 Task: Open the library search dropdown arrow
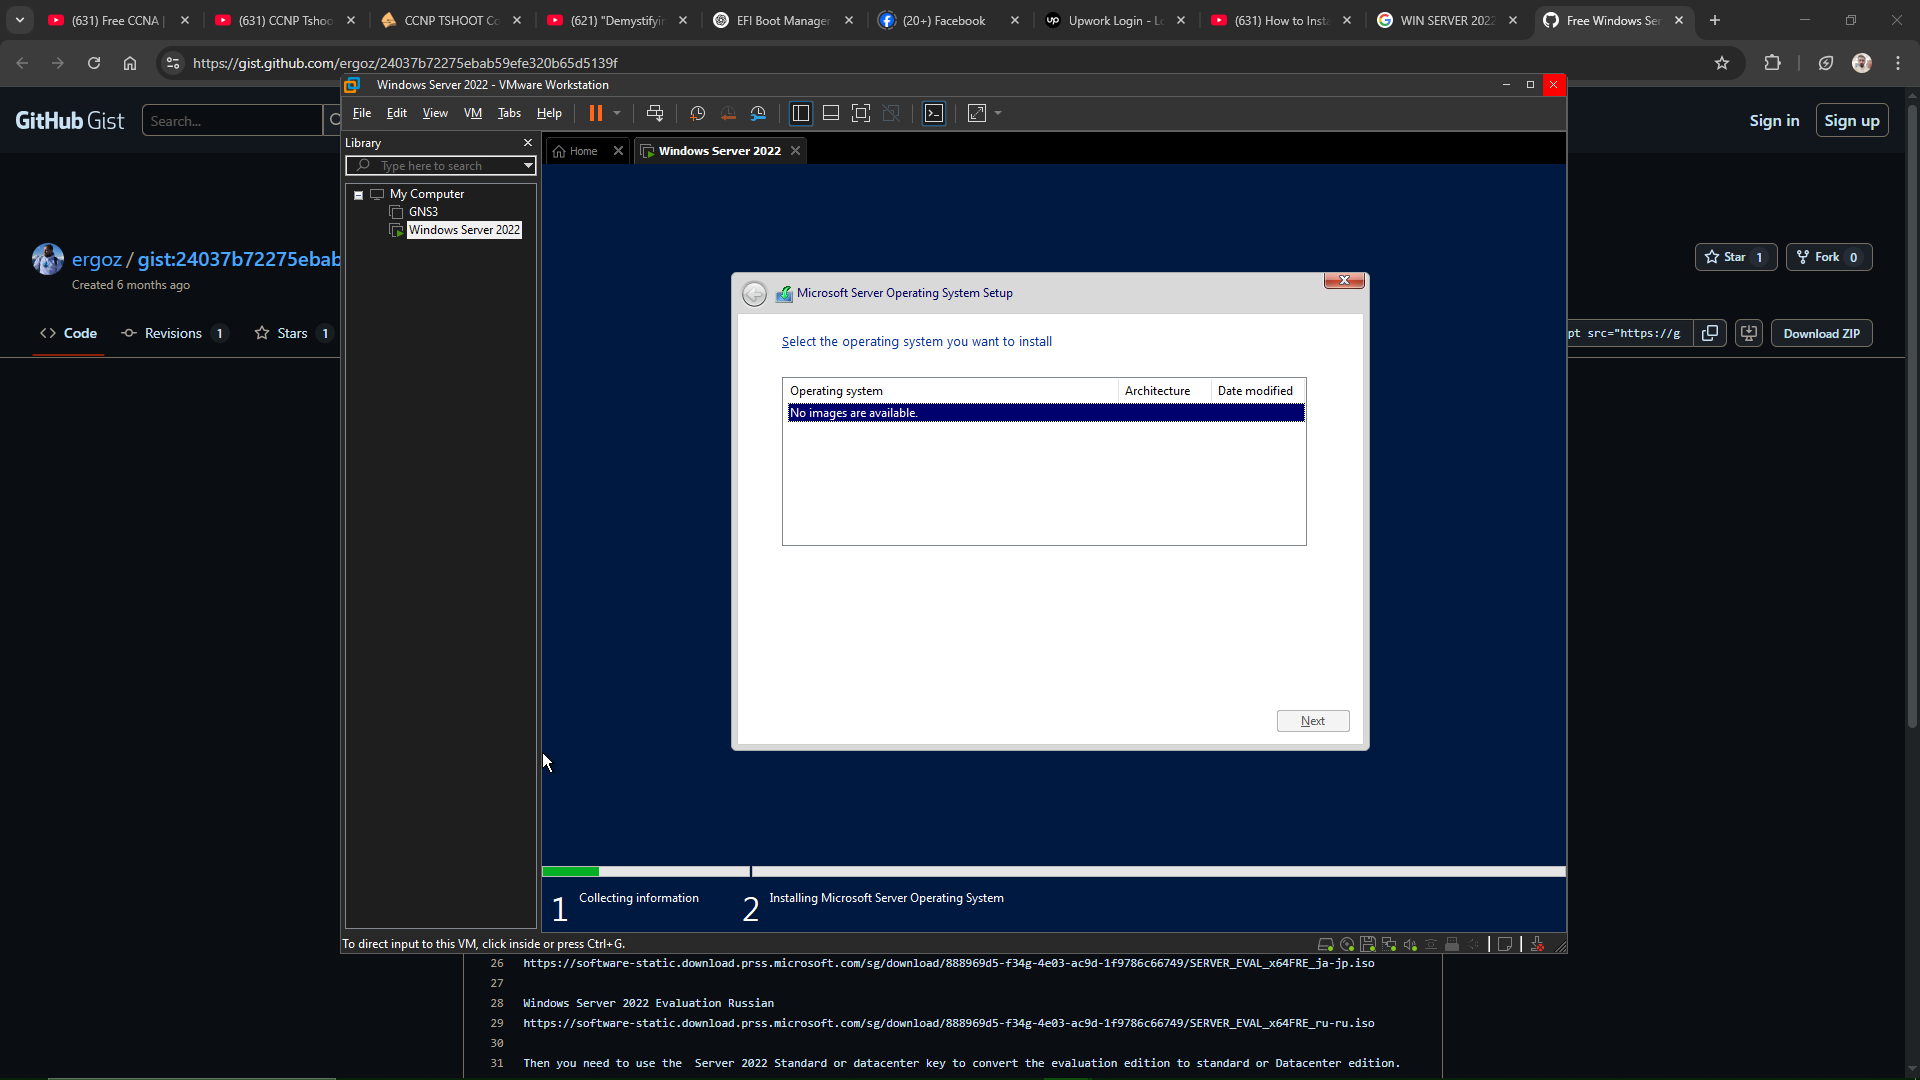click(528, 166)
